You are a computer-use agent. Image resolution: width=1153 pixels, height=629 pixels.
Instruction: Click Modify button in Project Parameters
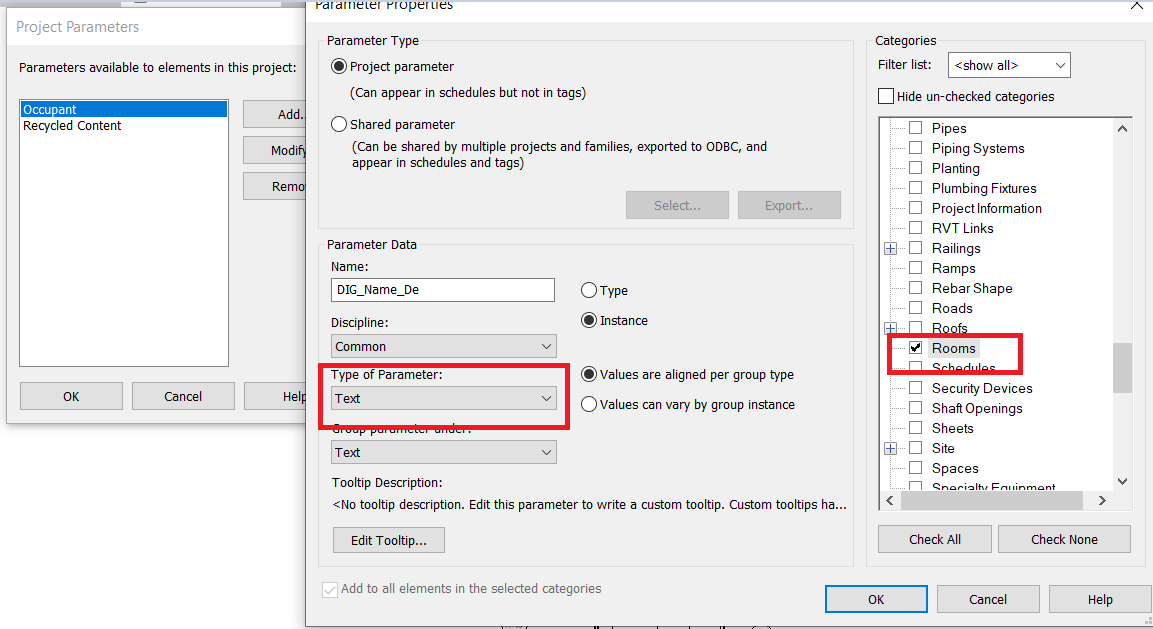(275, 150)
